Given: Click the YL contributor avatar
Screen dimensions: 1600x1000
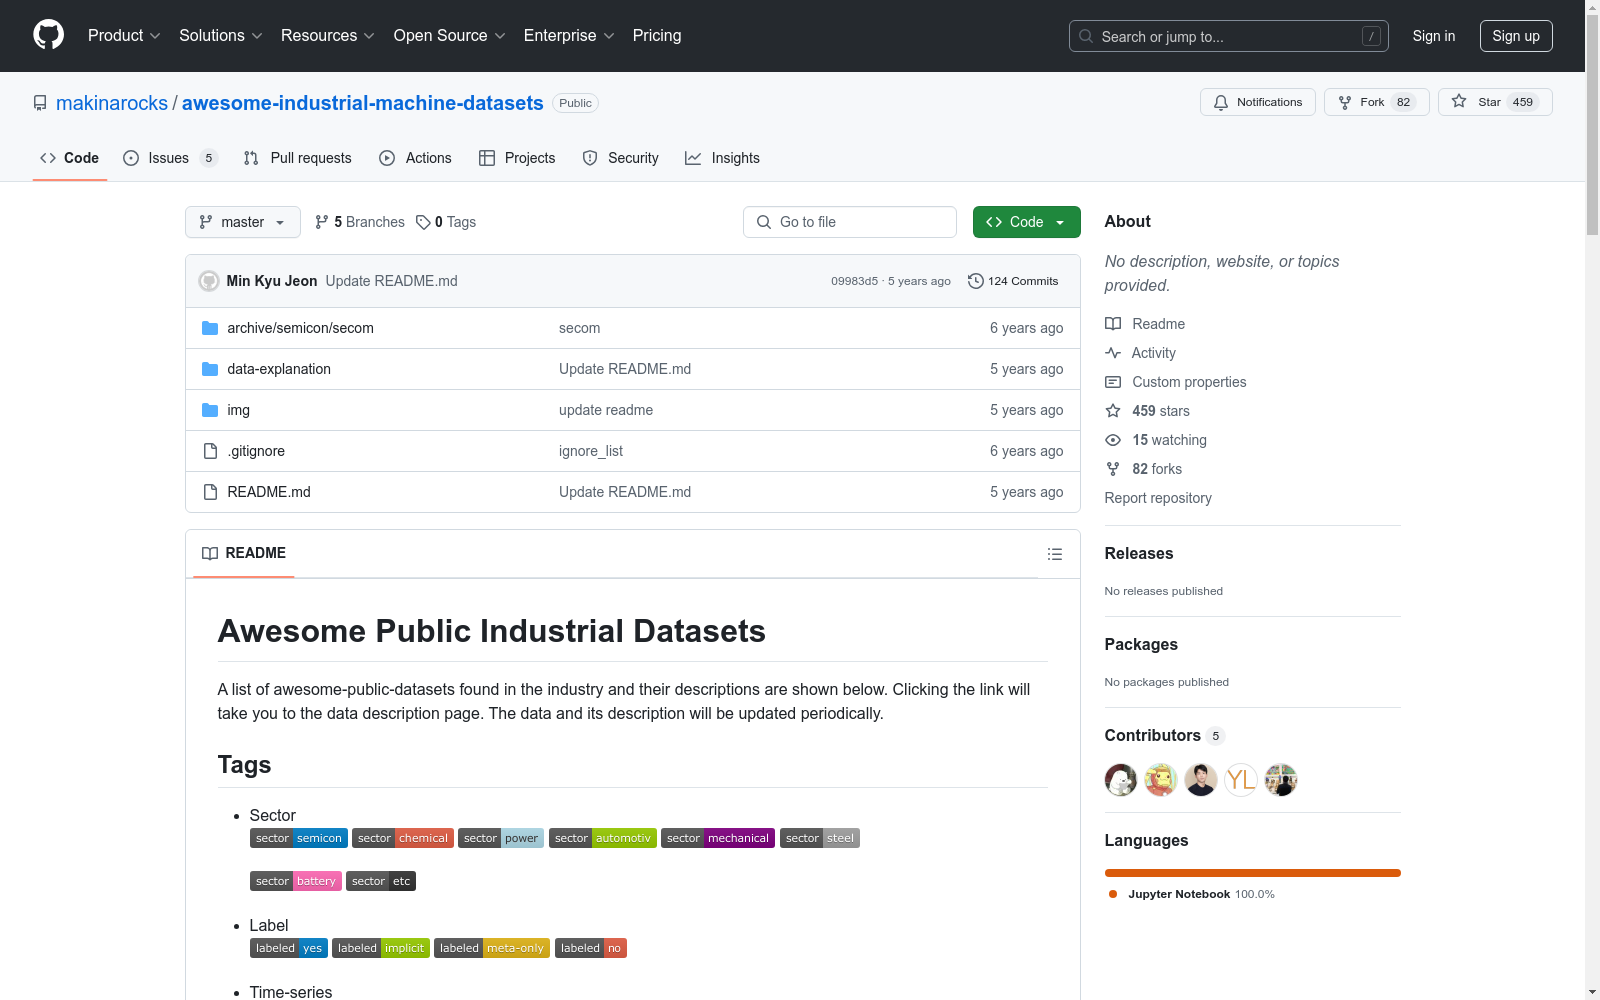Looking at the screenshot, I should (1241, 780).
